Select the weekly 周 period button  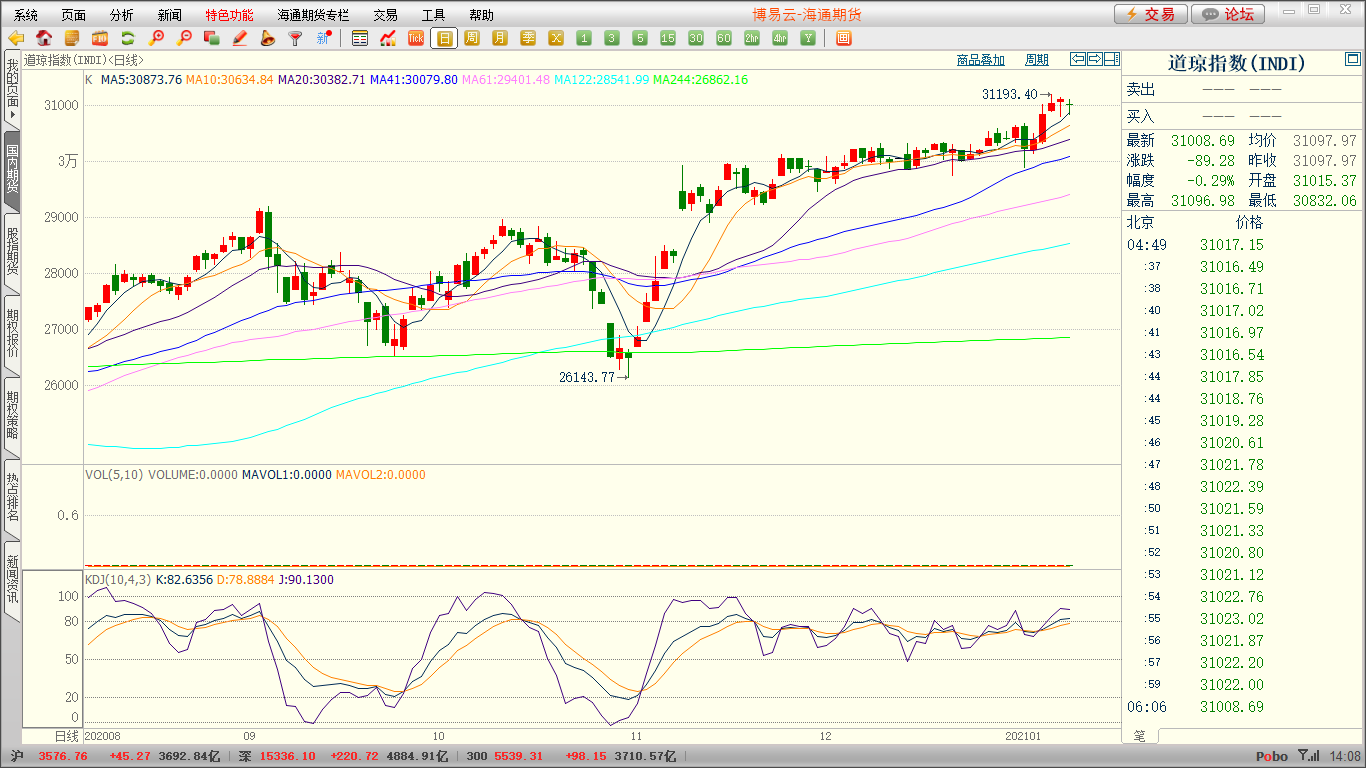[x=472, y=38]
